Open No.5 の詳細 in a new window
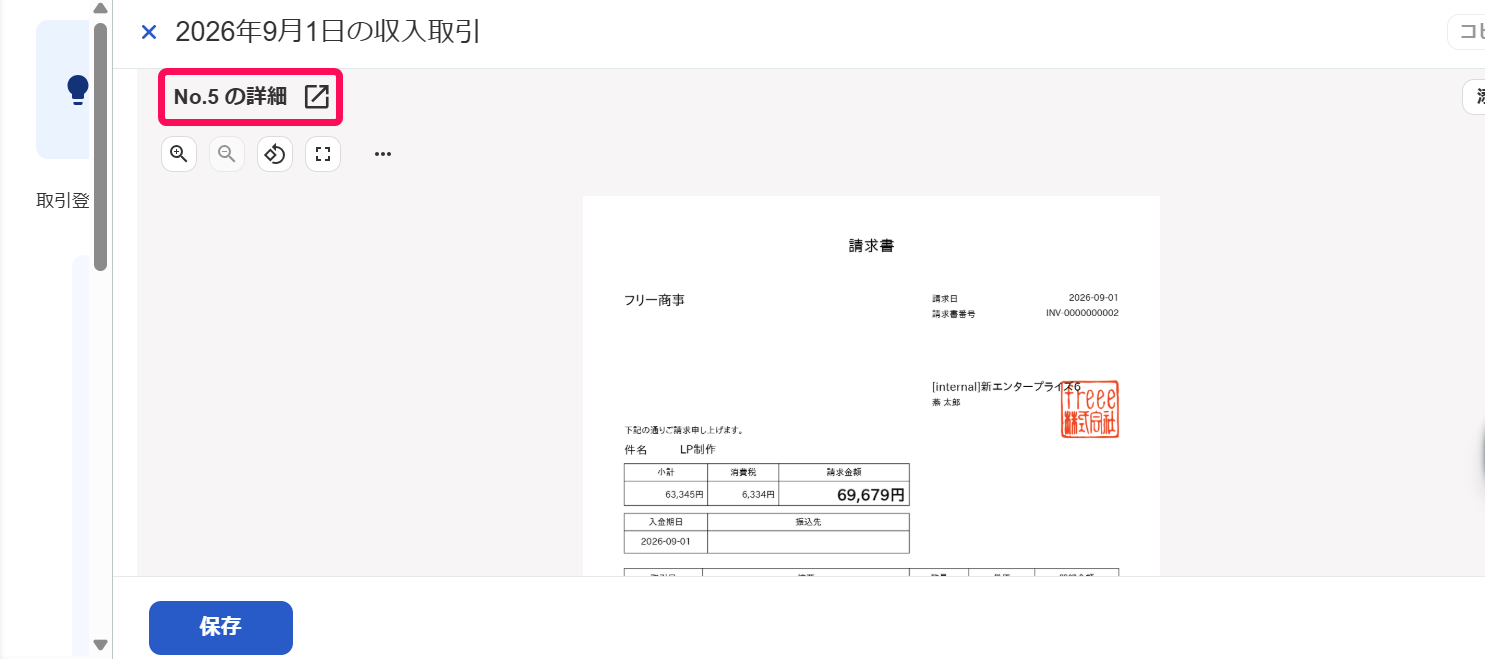 pos(316,96)
